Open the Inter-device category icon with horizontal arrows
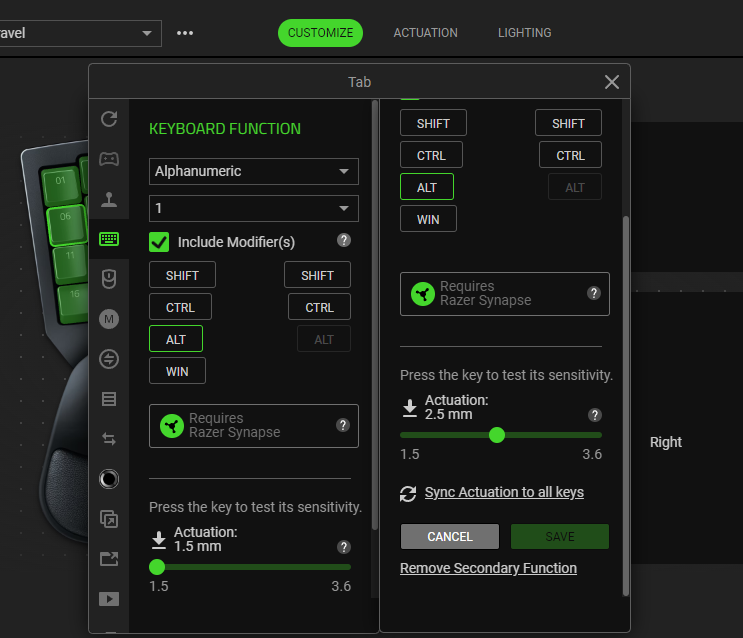This screenshot has height=638, width=743. [x=109, y=359]
